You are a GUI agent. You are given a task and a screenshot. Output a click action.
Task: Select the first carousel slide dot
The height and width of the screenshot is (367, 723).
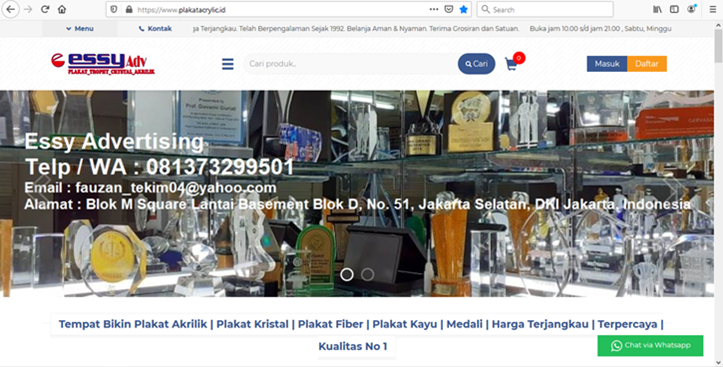[347, 275]
